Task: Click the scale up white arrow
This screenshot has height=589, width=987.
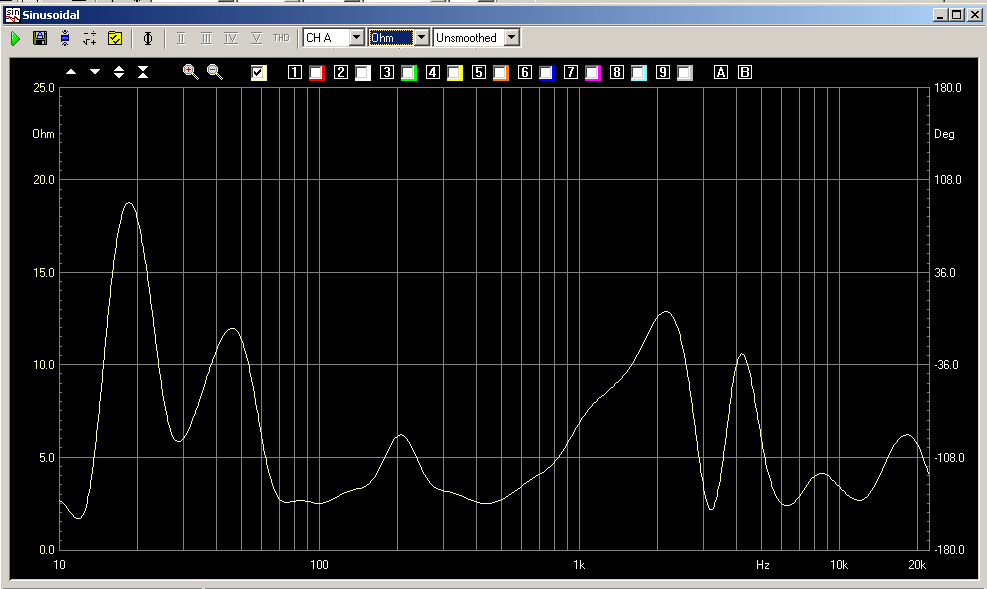Action: 71,72
